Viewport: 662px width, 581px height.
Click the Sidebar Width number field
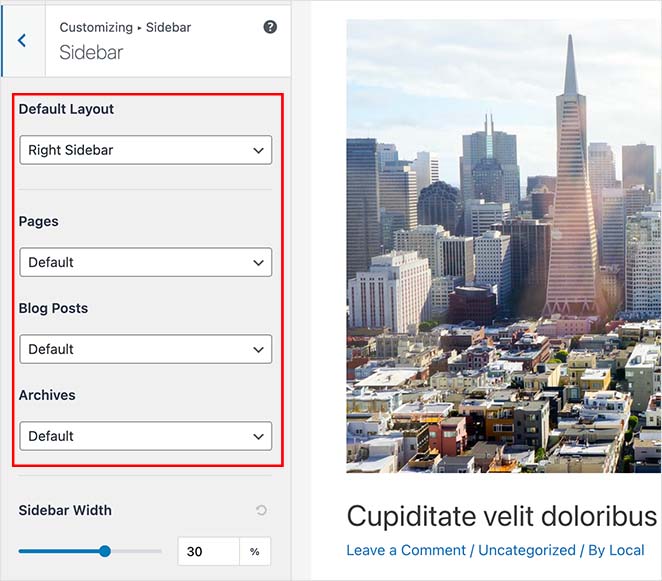click(208, 551)
